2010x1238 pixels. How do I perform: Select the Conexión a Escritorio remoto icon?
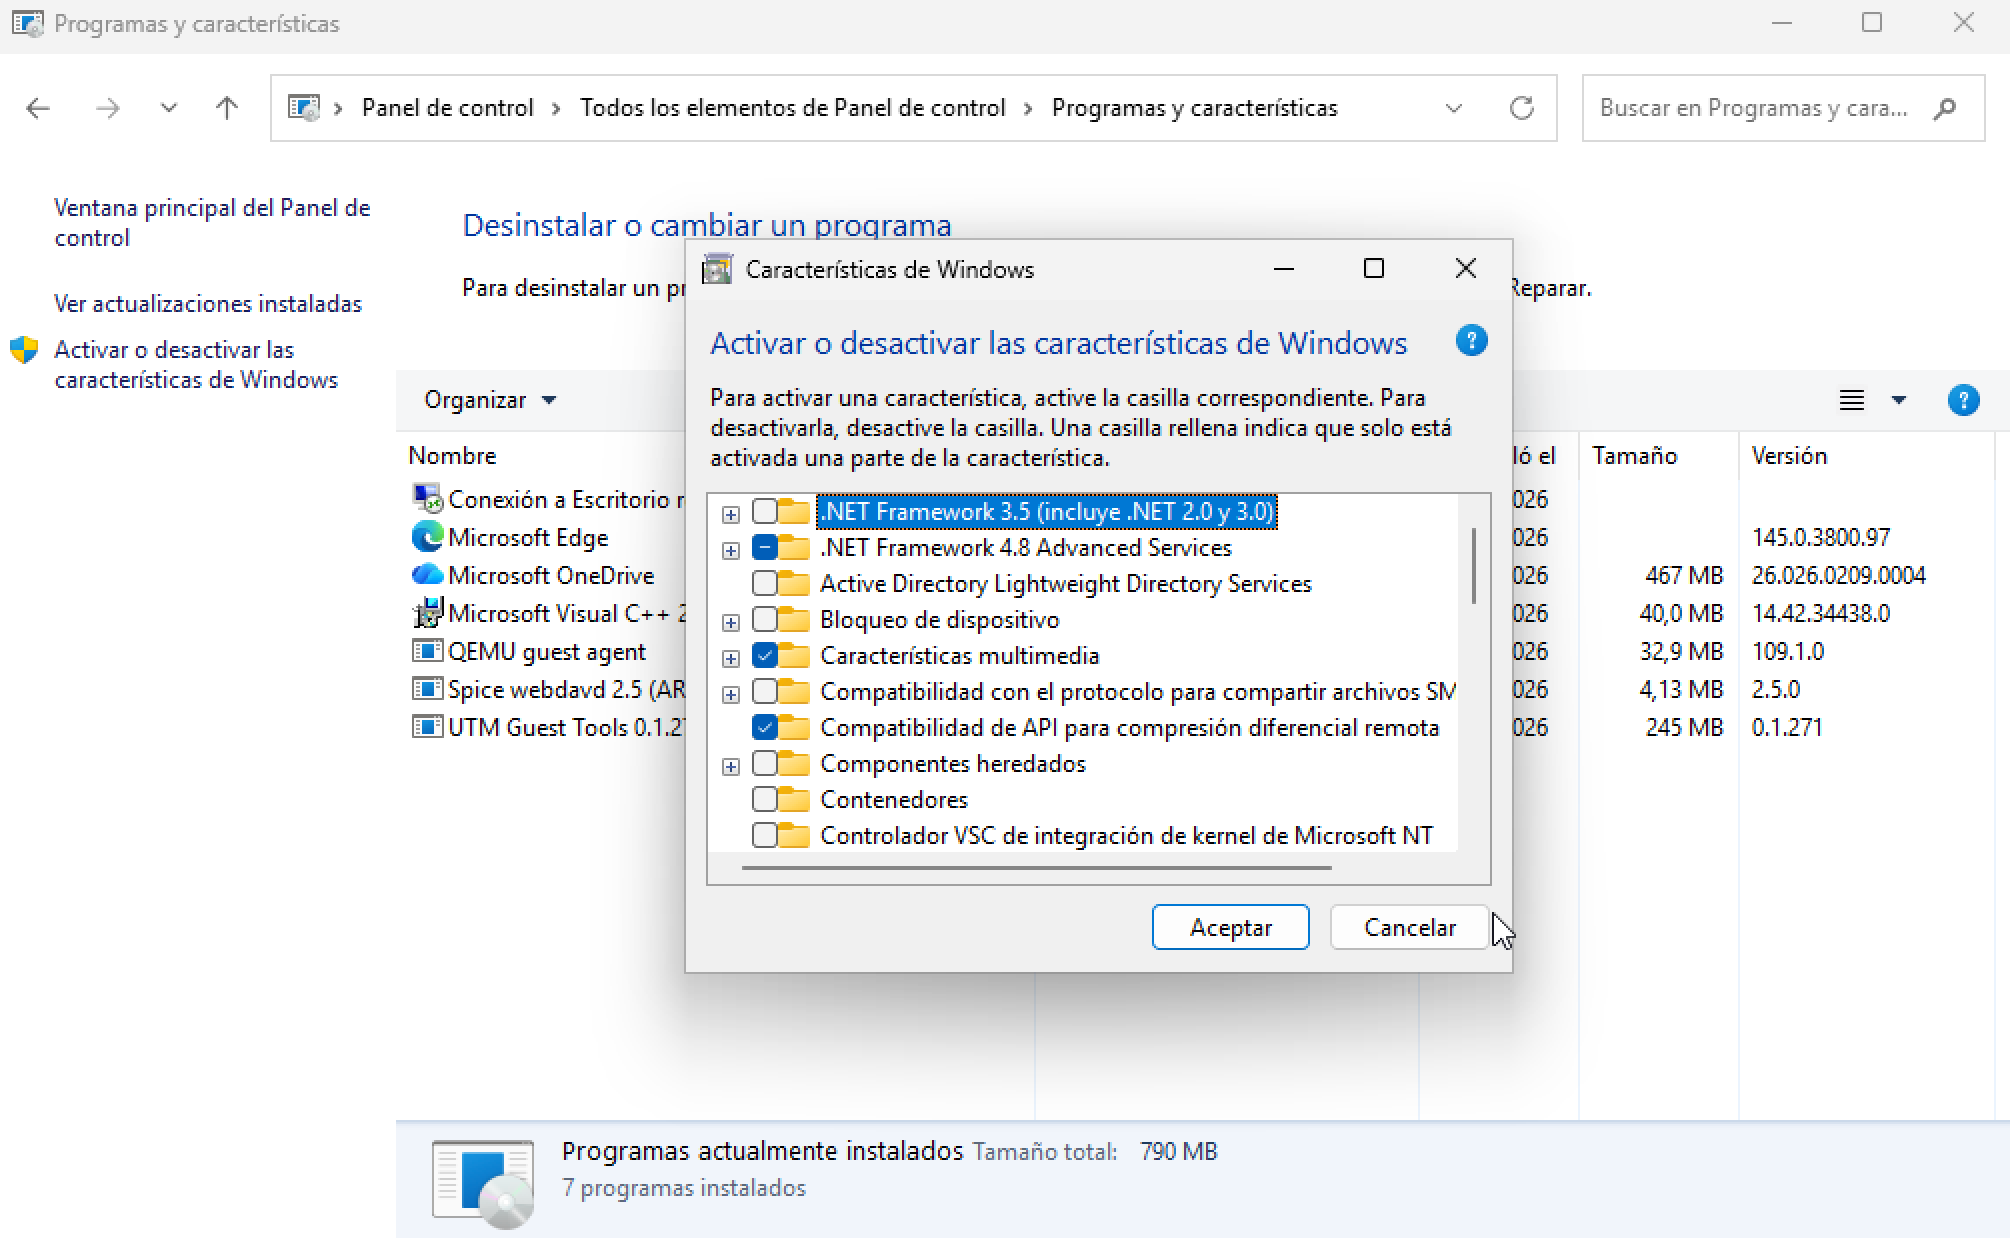[x=427, y=498]
